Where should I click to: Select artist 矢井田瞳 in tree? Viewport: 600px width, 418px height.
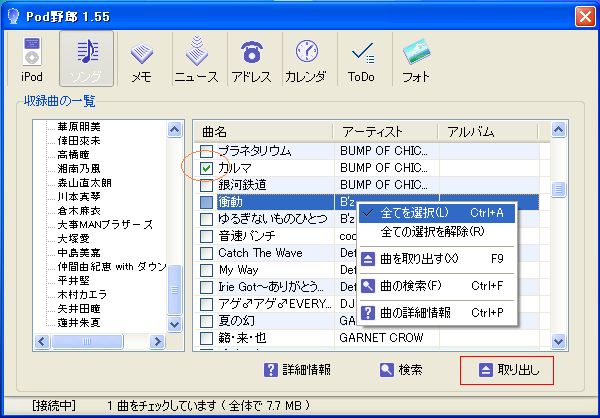79,309
